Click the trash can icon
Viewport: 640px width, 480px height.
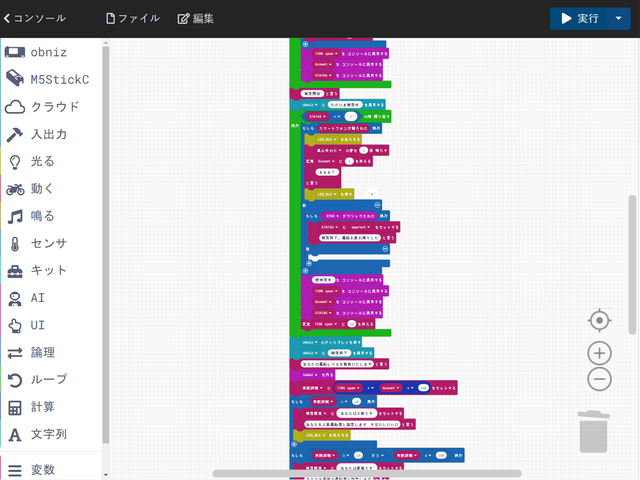click(593, 432)
